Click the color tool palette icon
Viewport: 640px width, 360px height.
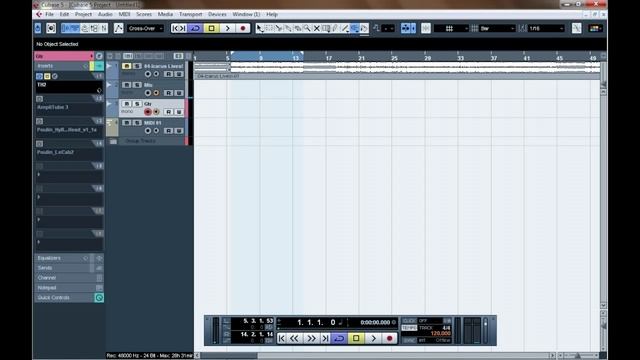(x=595, y=28)
